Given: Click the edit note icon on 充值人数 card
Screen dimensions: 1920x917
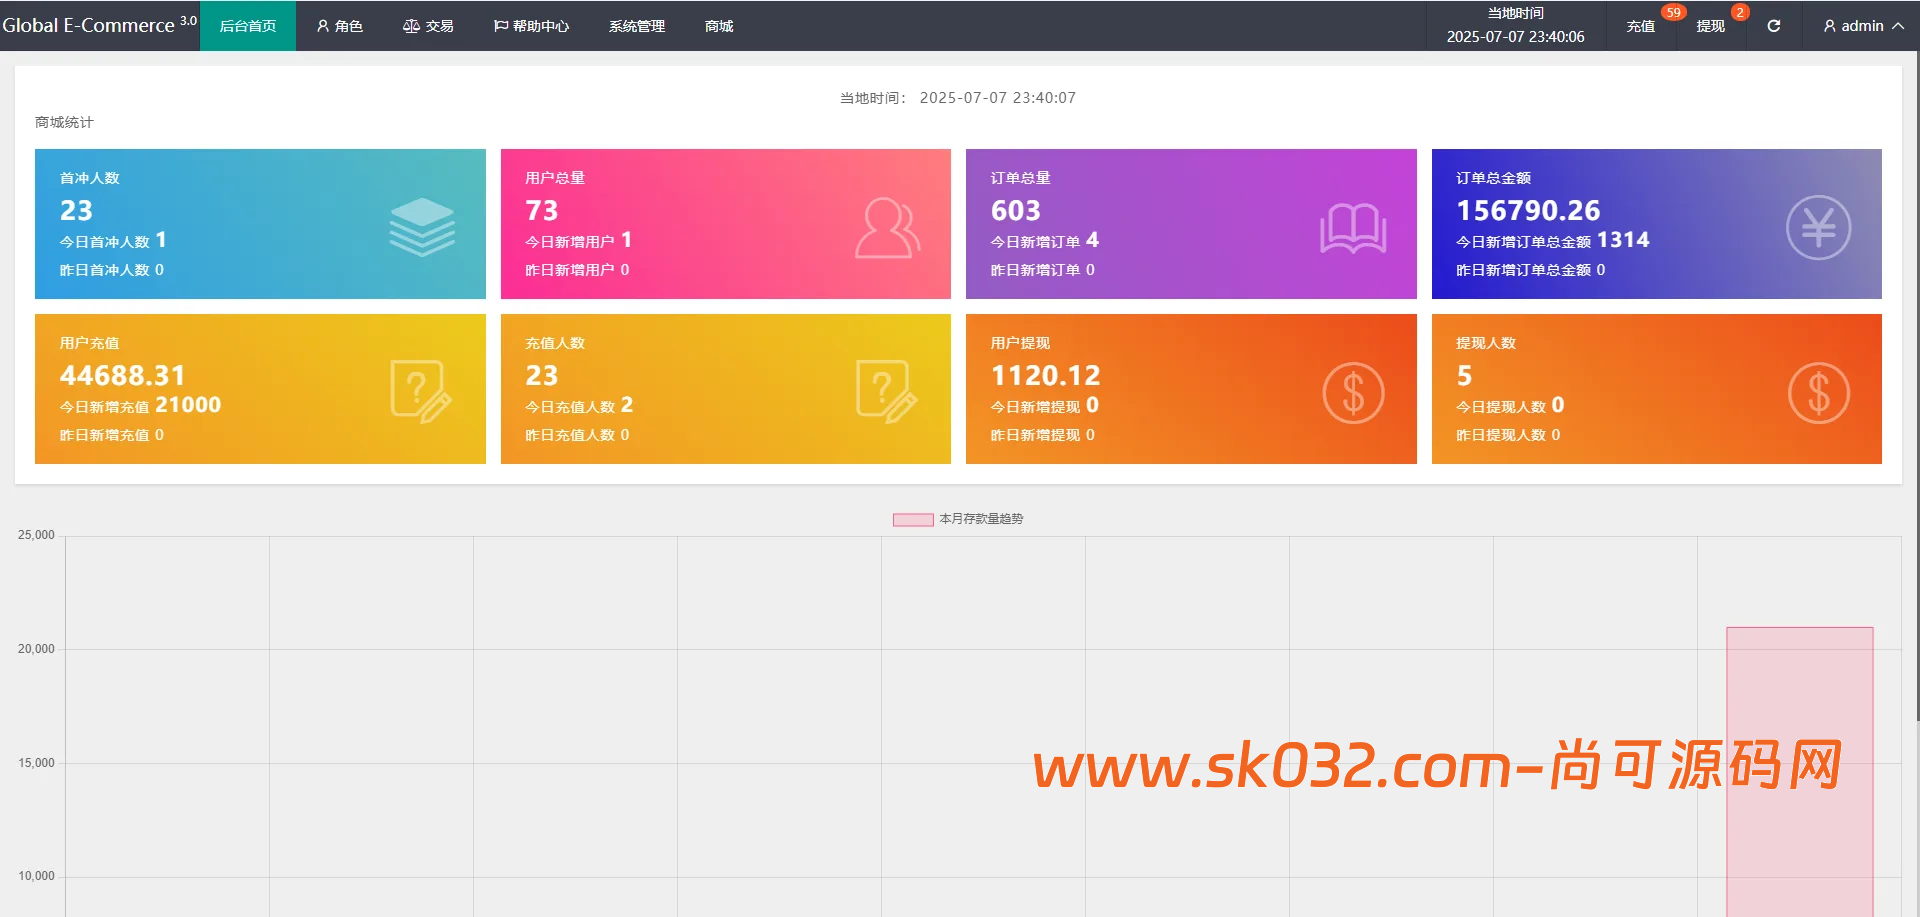Looking at the screenshot, I should click(886, 392).
